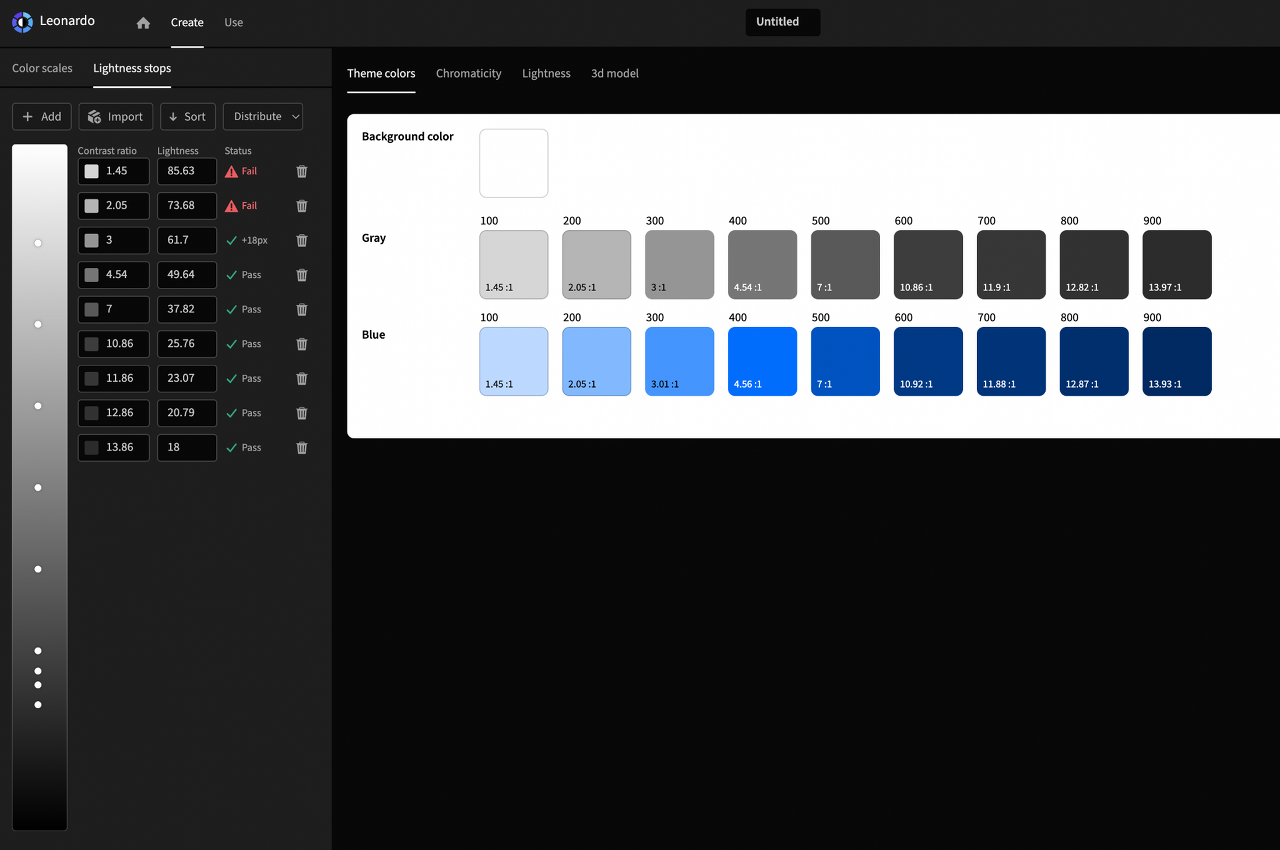
Task: Sort the lightness stops
Action: point(187,117)
